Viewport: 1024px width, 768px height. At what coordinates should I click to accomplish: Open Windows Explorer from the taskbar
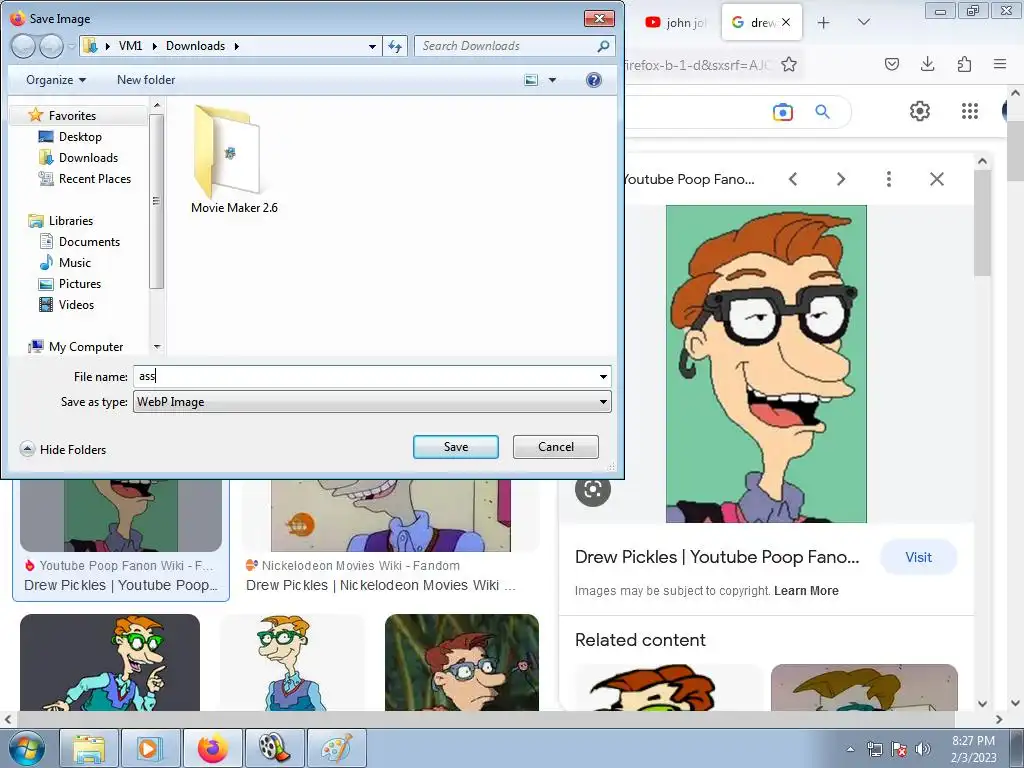tap(89, 748)
